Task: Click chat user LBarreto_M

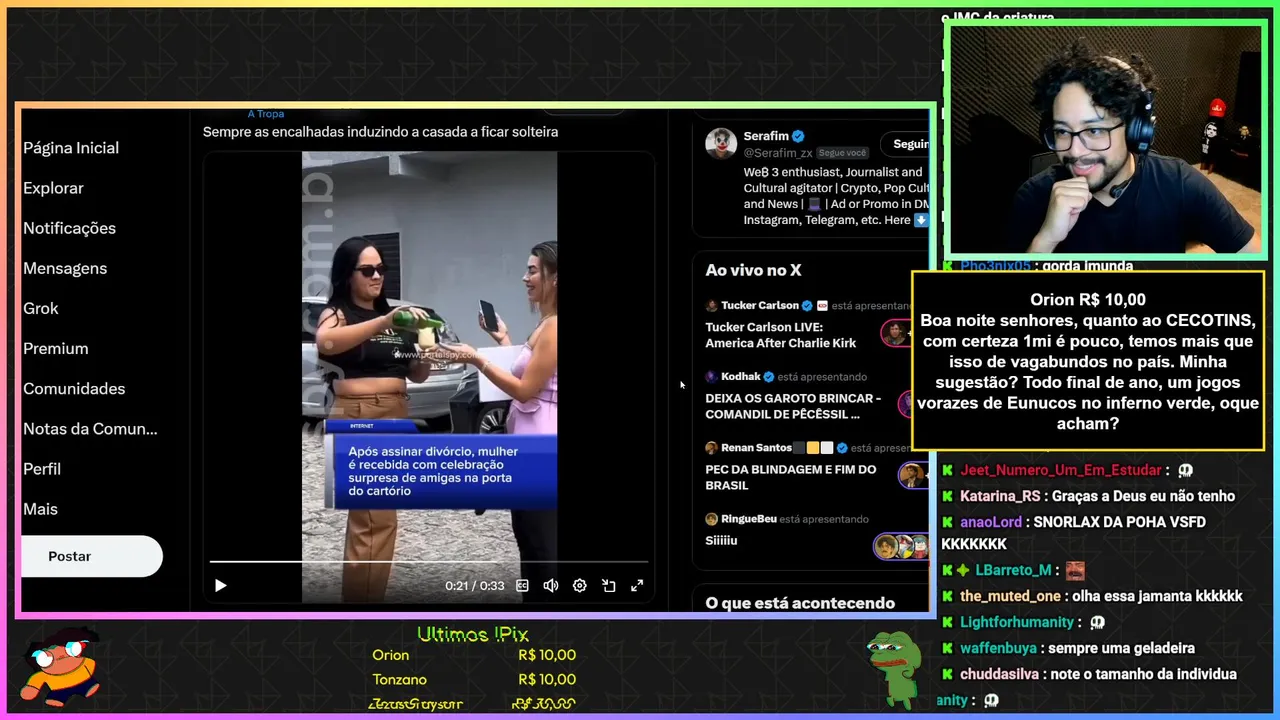Action: (x=1013, y=570)
